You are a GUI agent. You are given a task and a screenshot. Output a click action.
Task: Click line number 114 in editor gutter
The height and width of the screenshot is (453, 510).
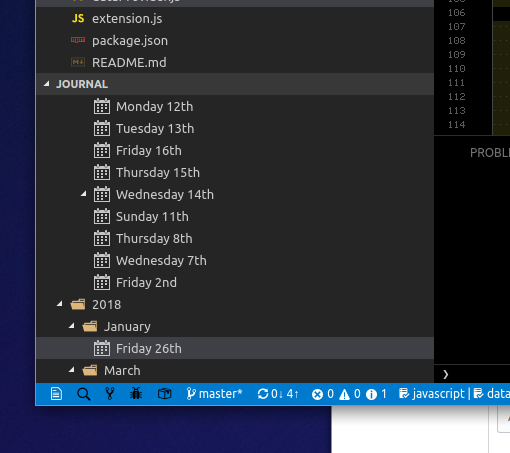[456, 125]
